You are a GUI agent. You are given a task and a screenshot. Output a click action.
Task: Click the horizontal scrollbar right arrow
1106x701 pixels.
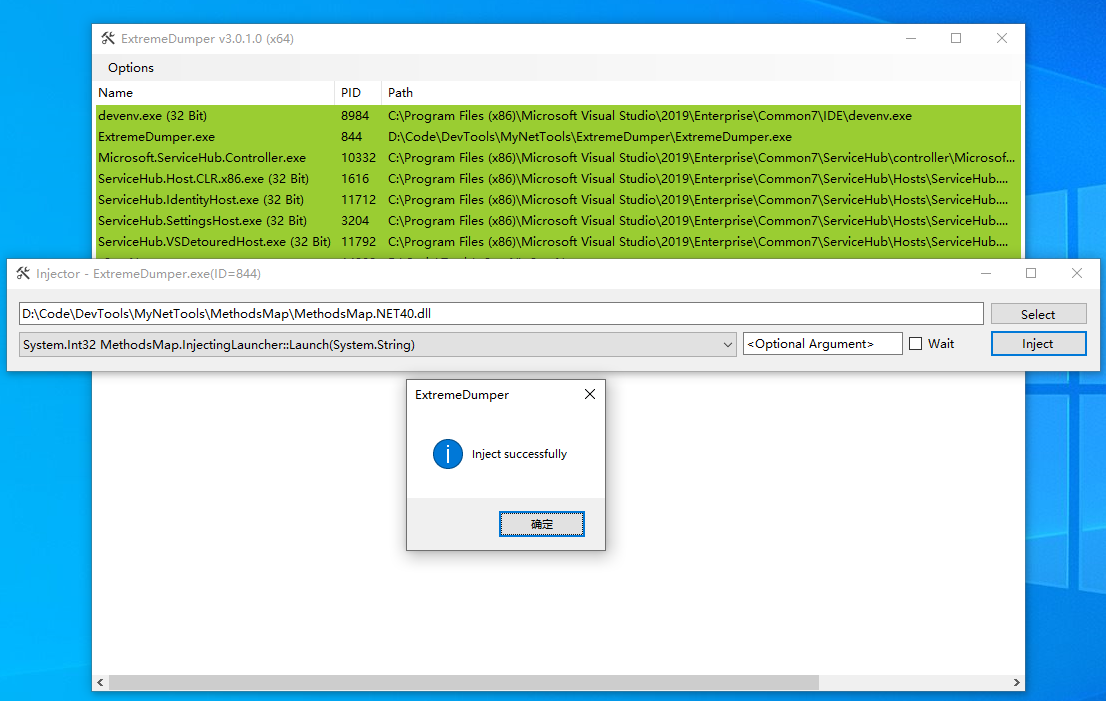pyautogui.click(x=1016, y=682)
